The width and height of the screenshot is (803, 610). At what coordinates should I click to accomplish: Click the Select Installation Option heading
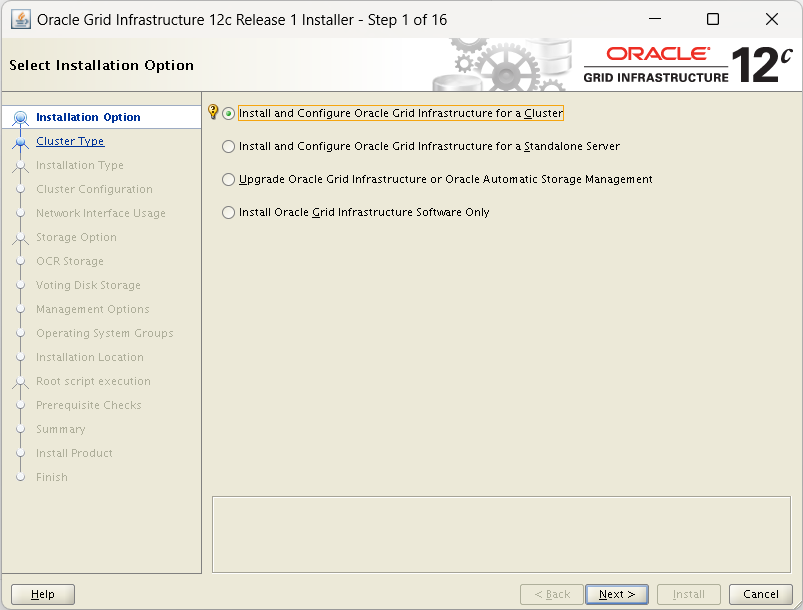point(101,65)
